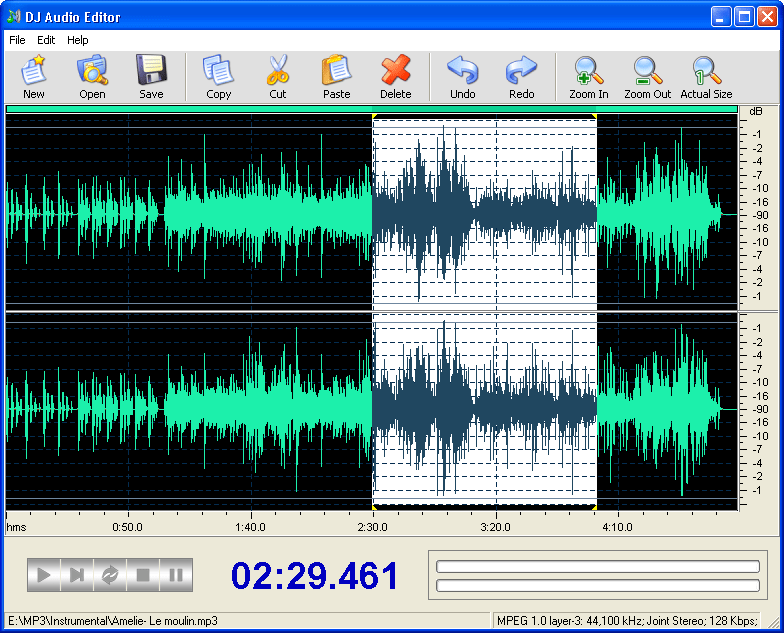Redo the reverted edit
This screenshot has width=784, height=633.
(x=522, y=77)
